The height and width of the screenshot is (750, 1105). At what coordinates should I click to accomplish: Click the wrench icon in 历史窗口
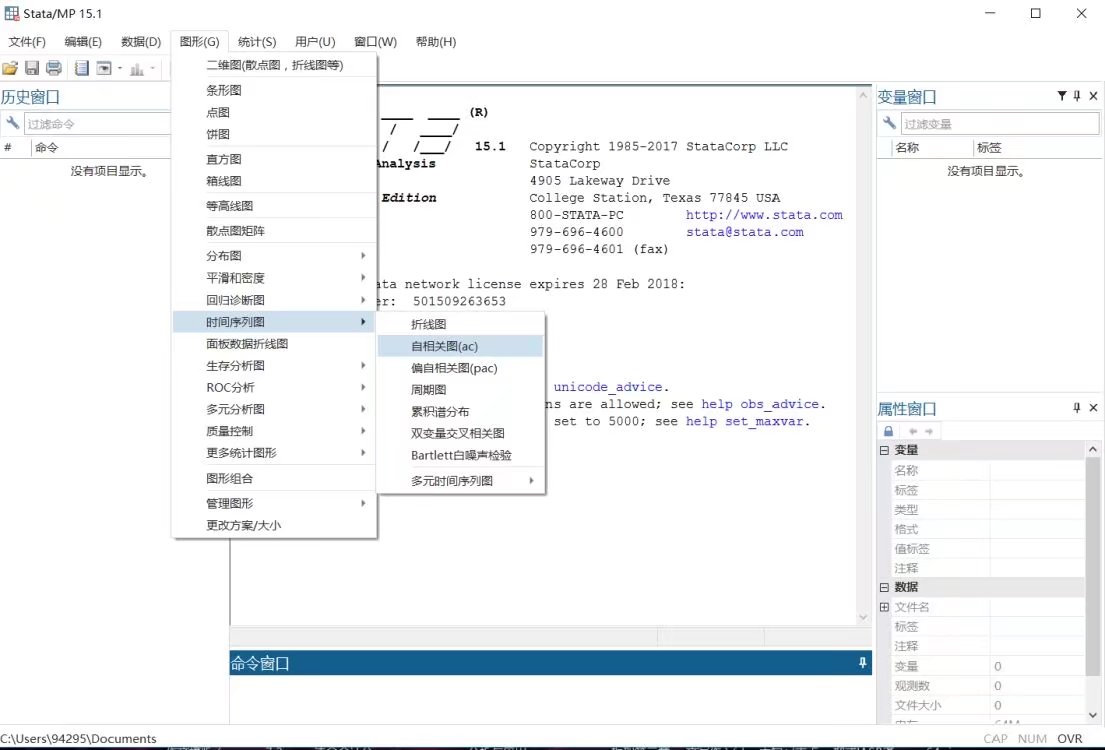pyautogui.click(x=12, y=123)
